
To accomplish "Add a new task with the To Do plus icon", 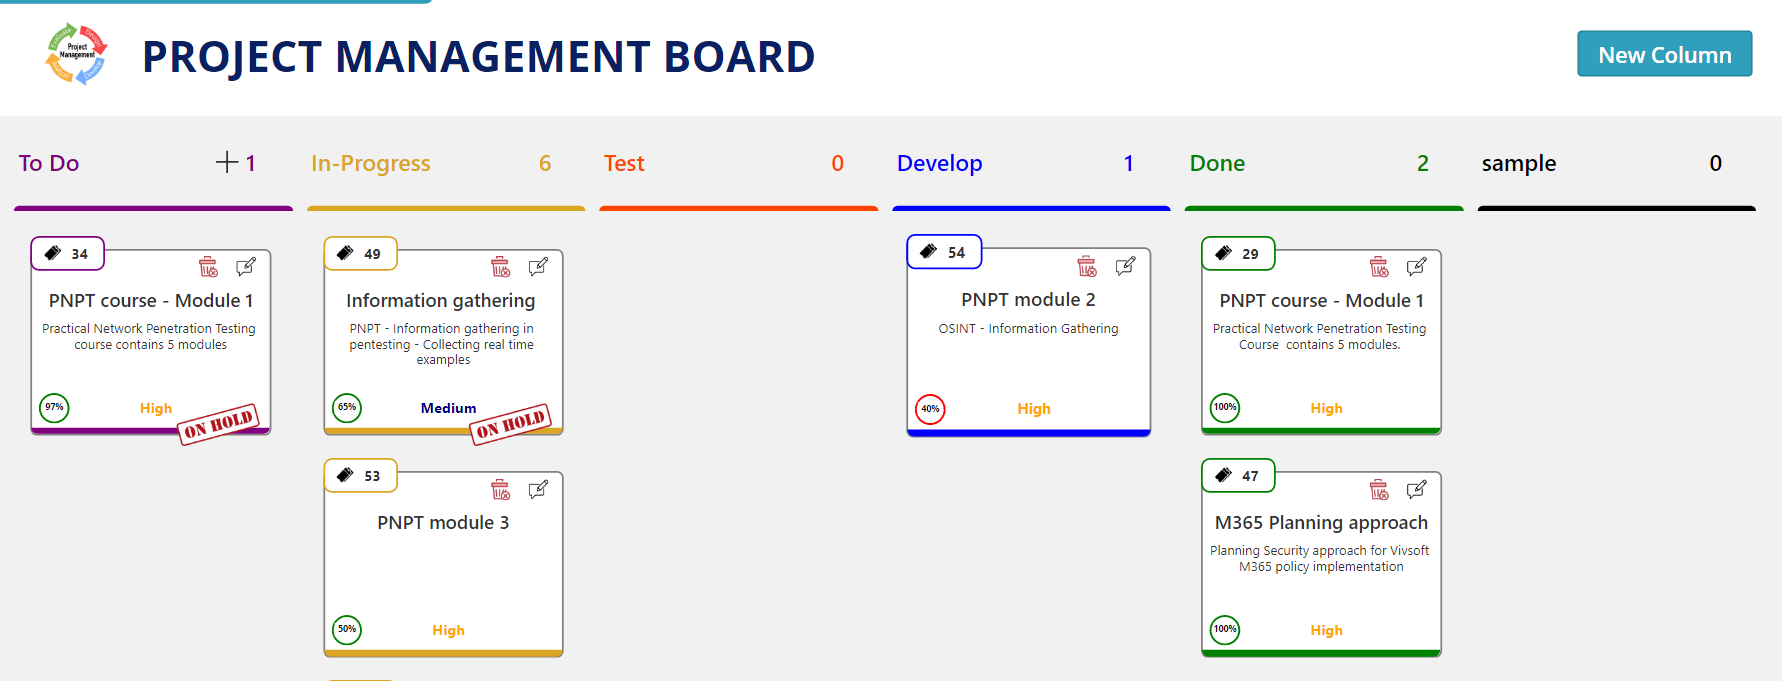I will [x=228, y=160].
